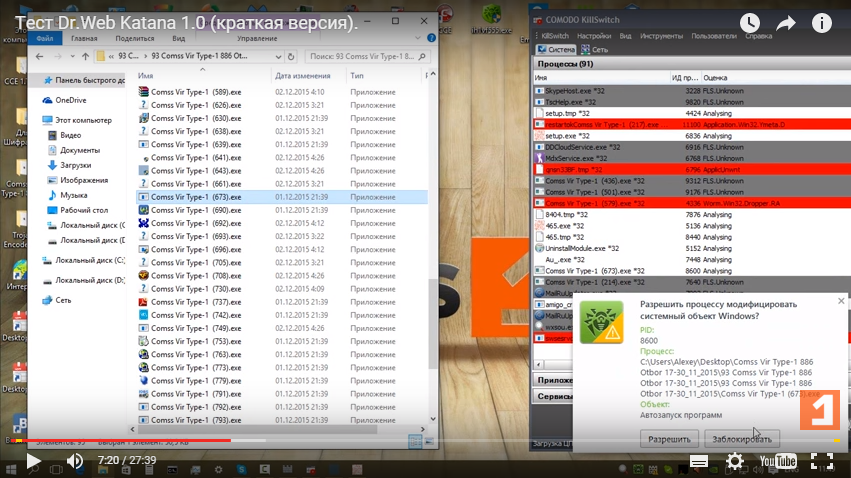Refresh the Explorer folder view
851x478 pixels.
[x=291, y=56]
